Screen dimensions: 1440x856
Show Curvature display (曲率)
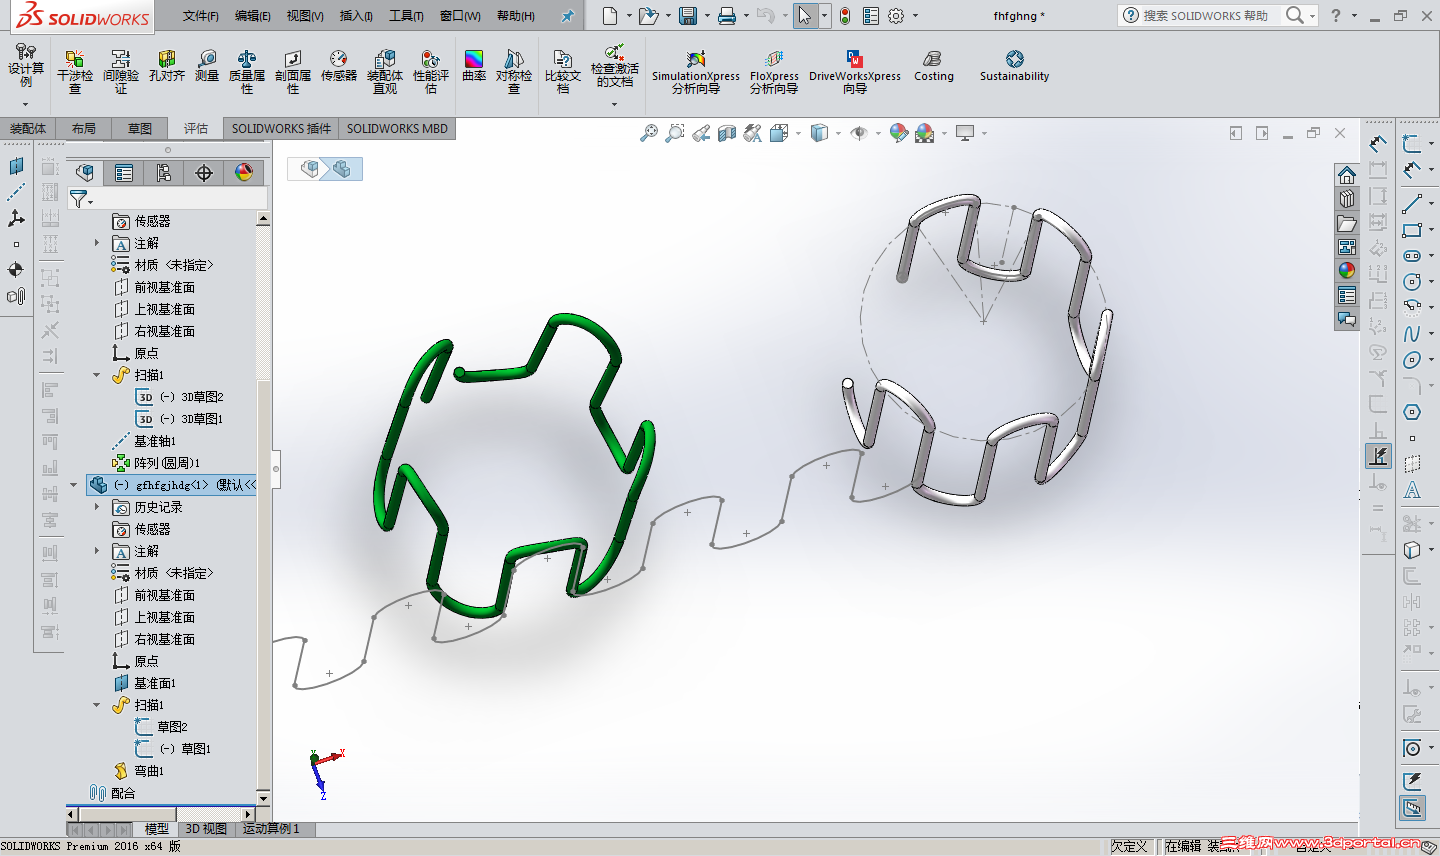point(474,66)
